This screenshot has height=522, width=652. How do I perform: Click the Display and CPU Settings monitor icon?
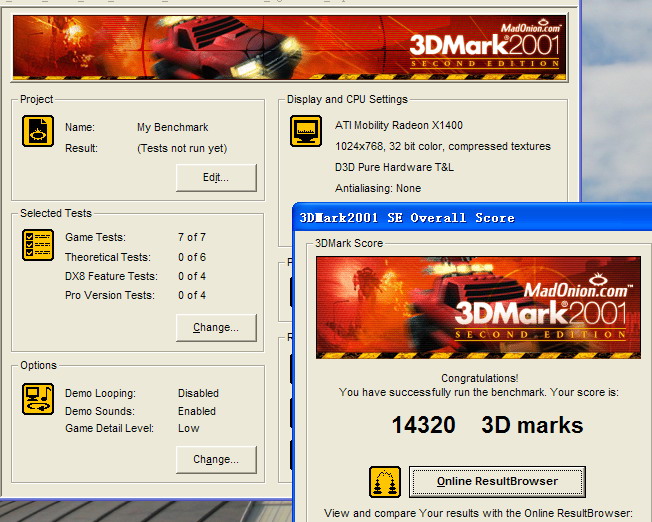(306, 131)
